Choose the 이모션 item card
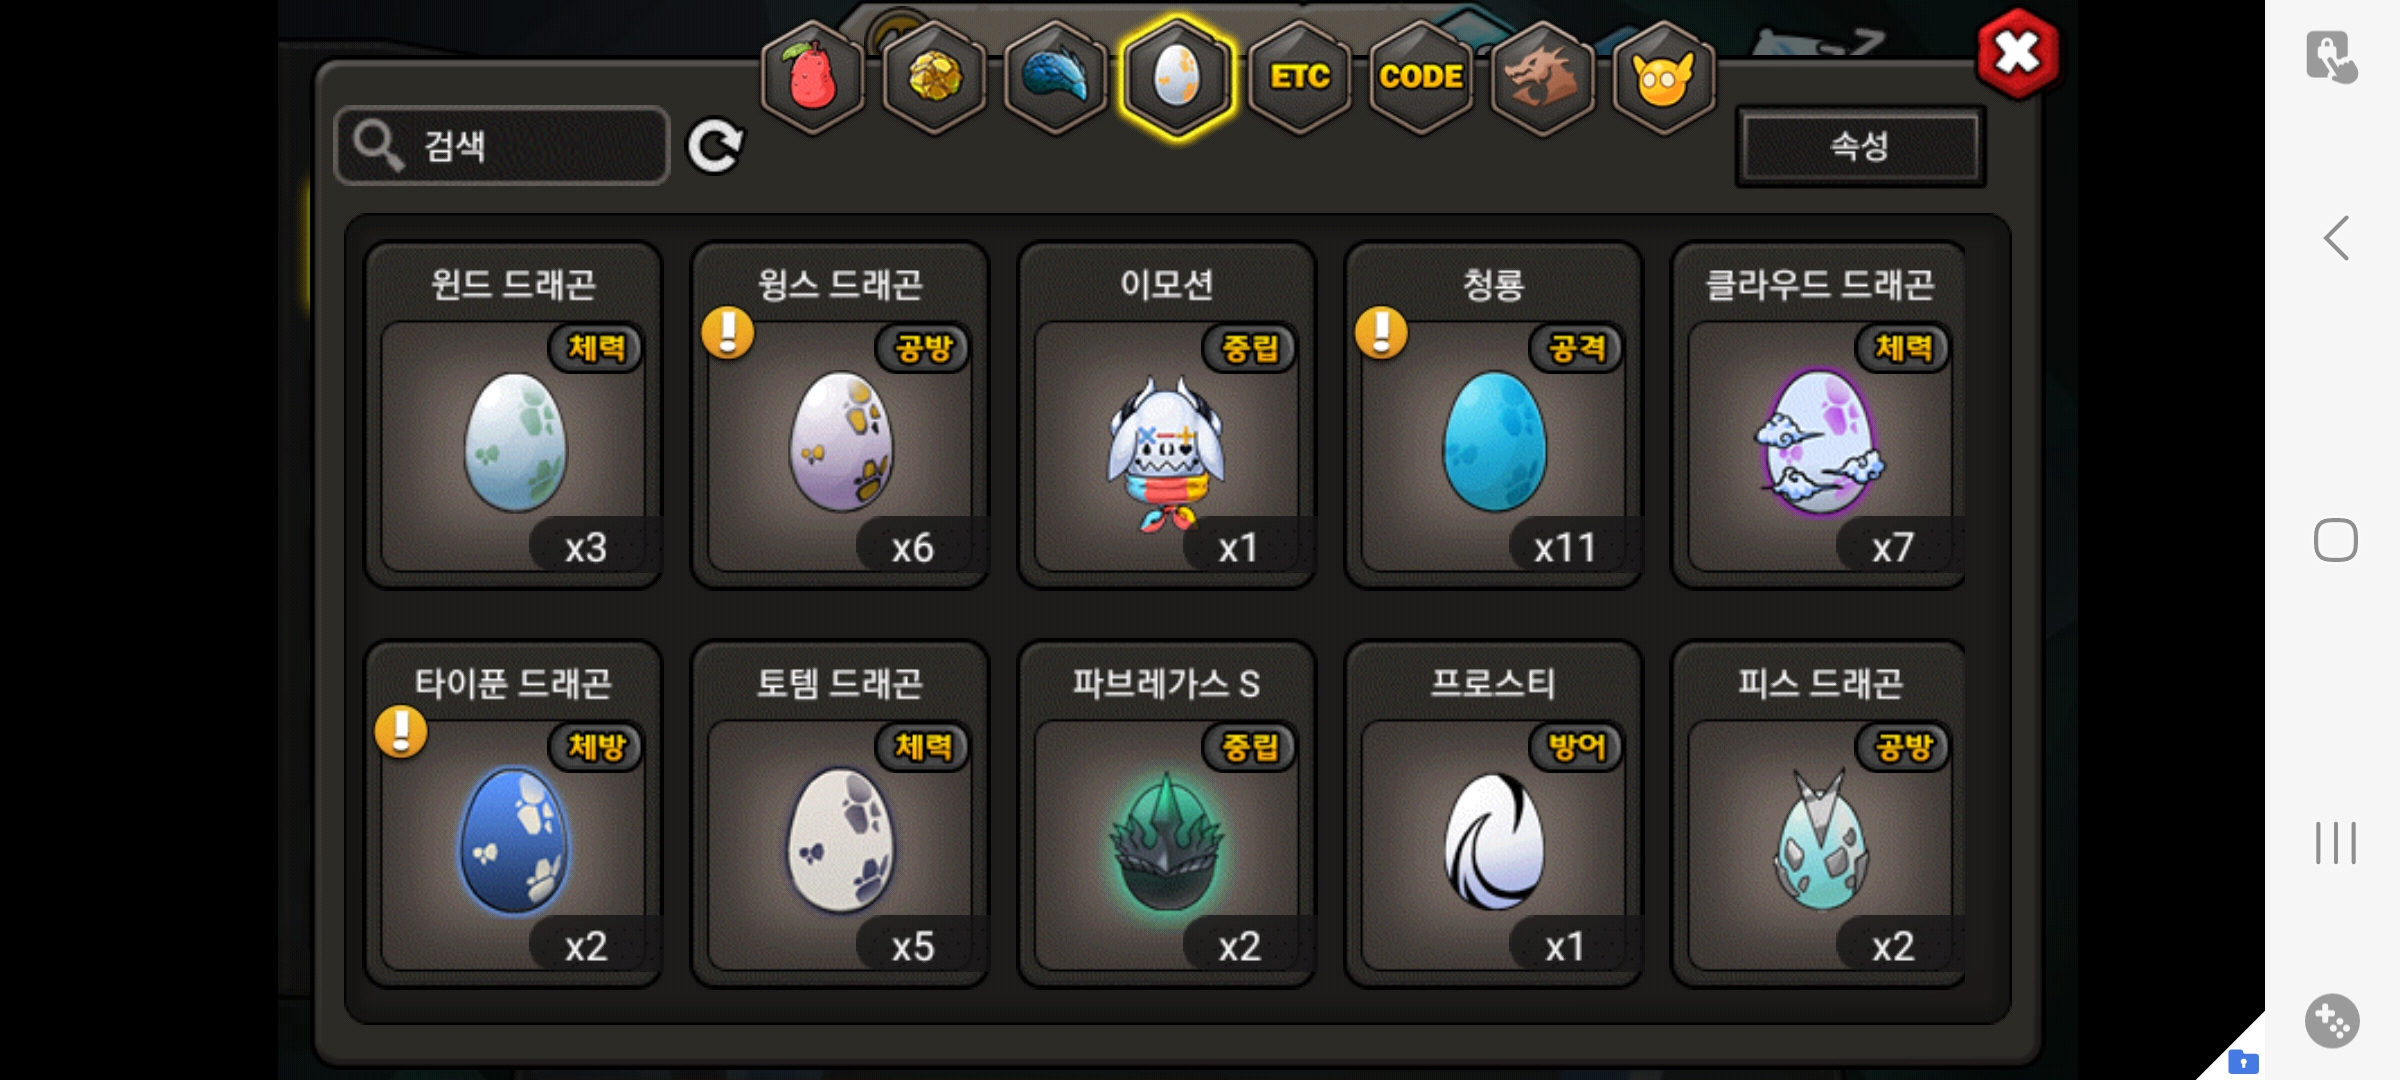The image size is (2400, 1080). (x=1166, y=415)
